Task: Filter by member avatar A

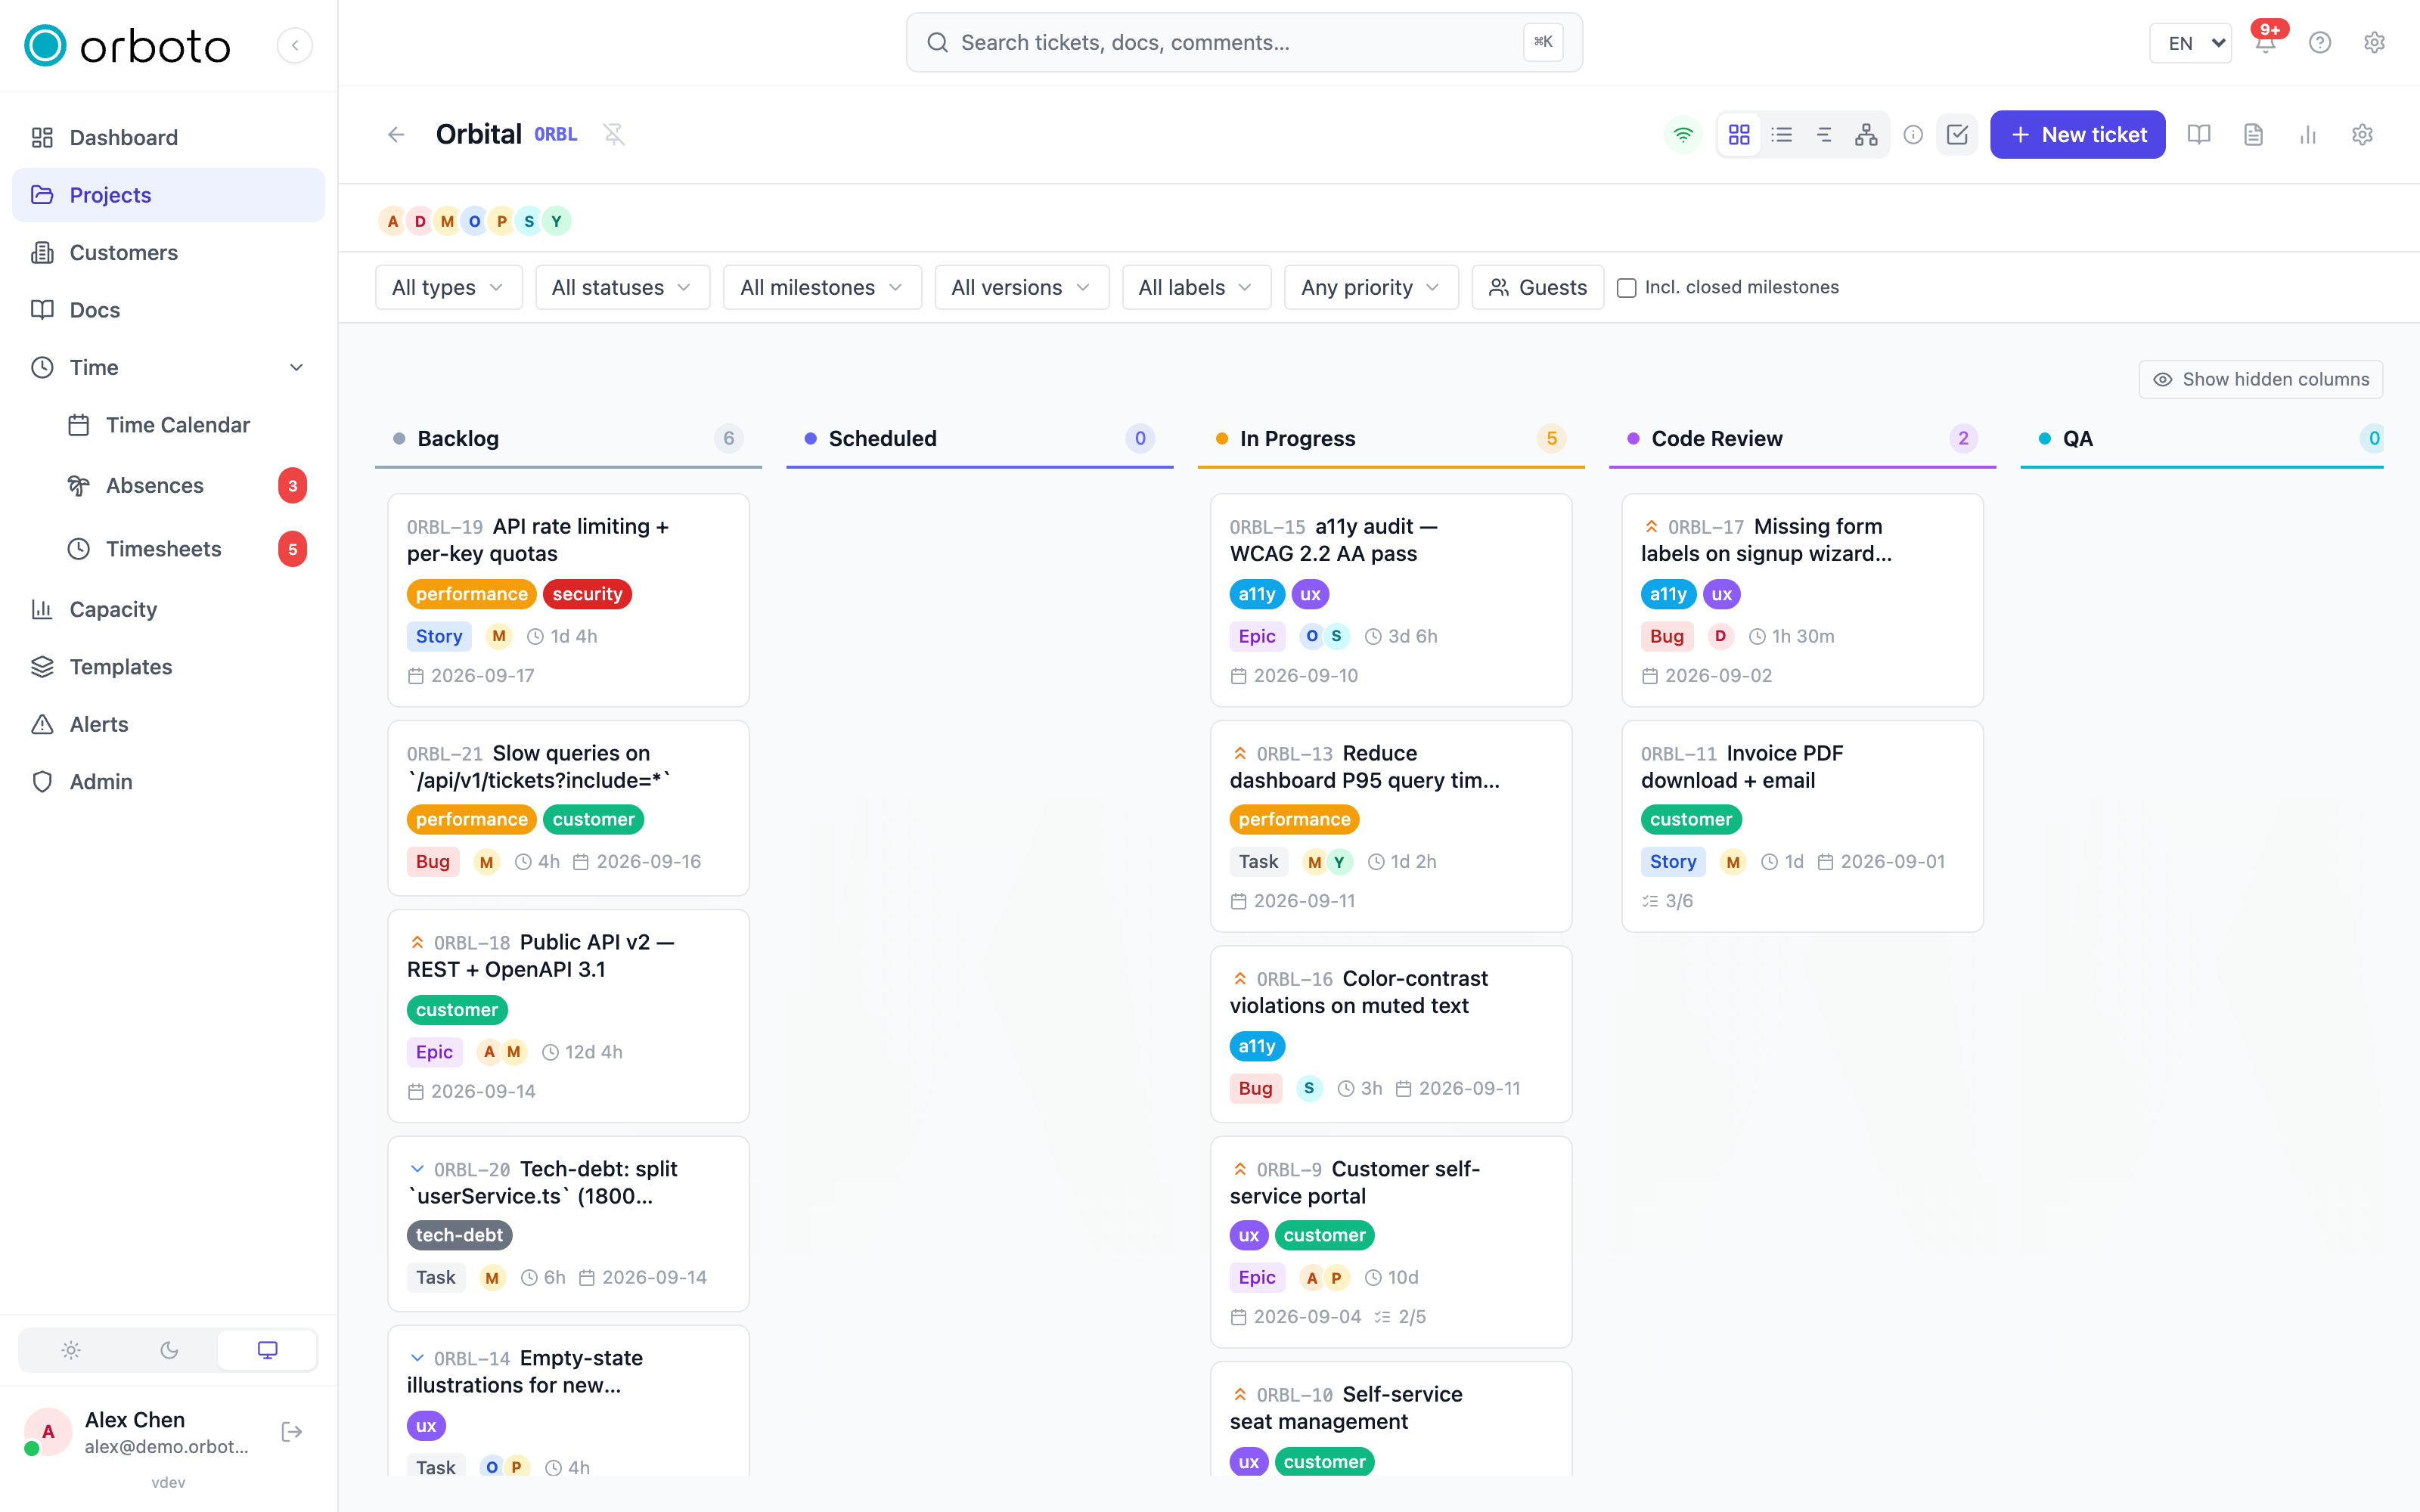Action: (x=392, y=221)
